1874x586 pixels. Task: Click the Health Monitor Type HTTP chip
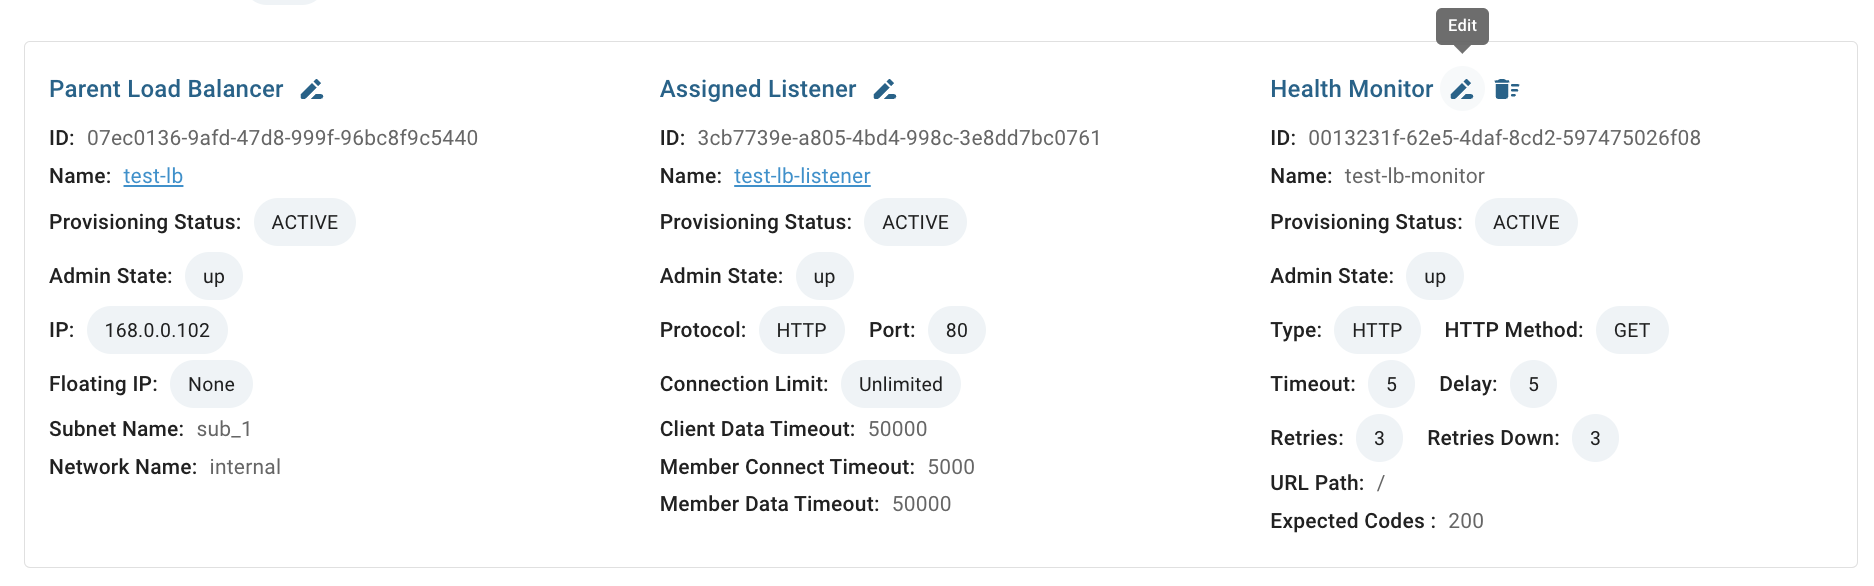pyautogui.click(x=1377, y=330)
